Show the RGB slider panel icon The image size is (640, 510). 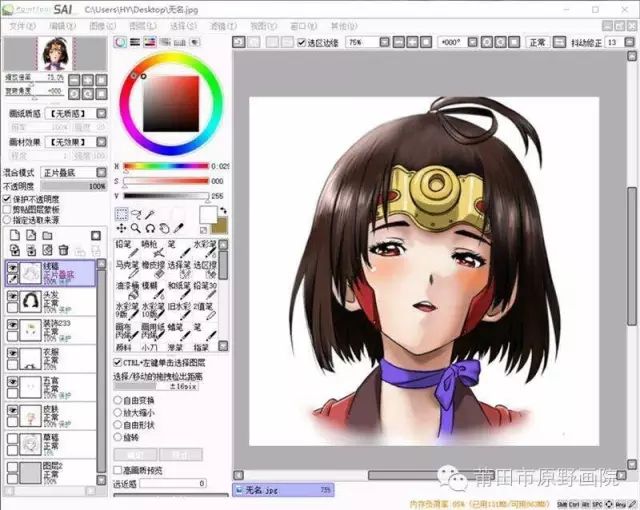point(135,42)
